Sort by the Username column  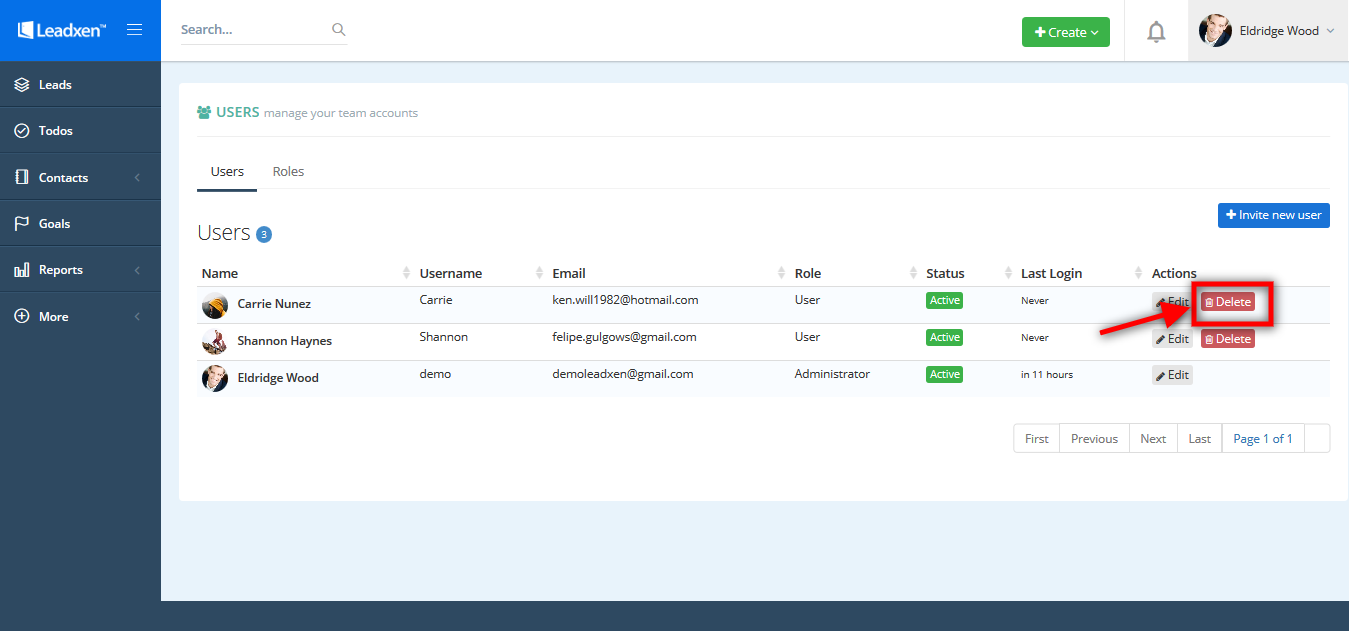[x=481, y=273]
